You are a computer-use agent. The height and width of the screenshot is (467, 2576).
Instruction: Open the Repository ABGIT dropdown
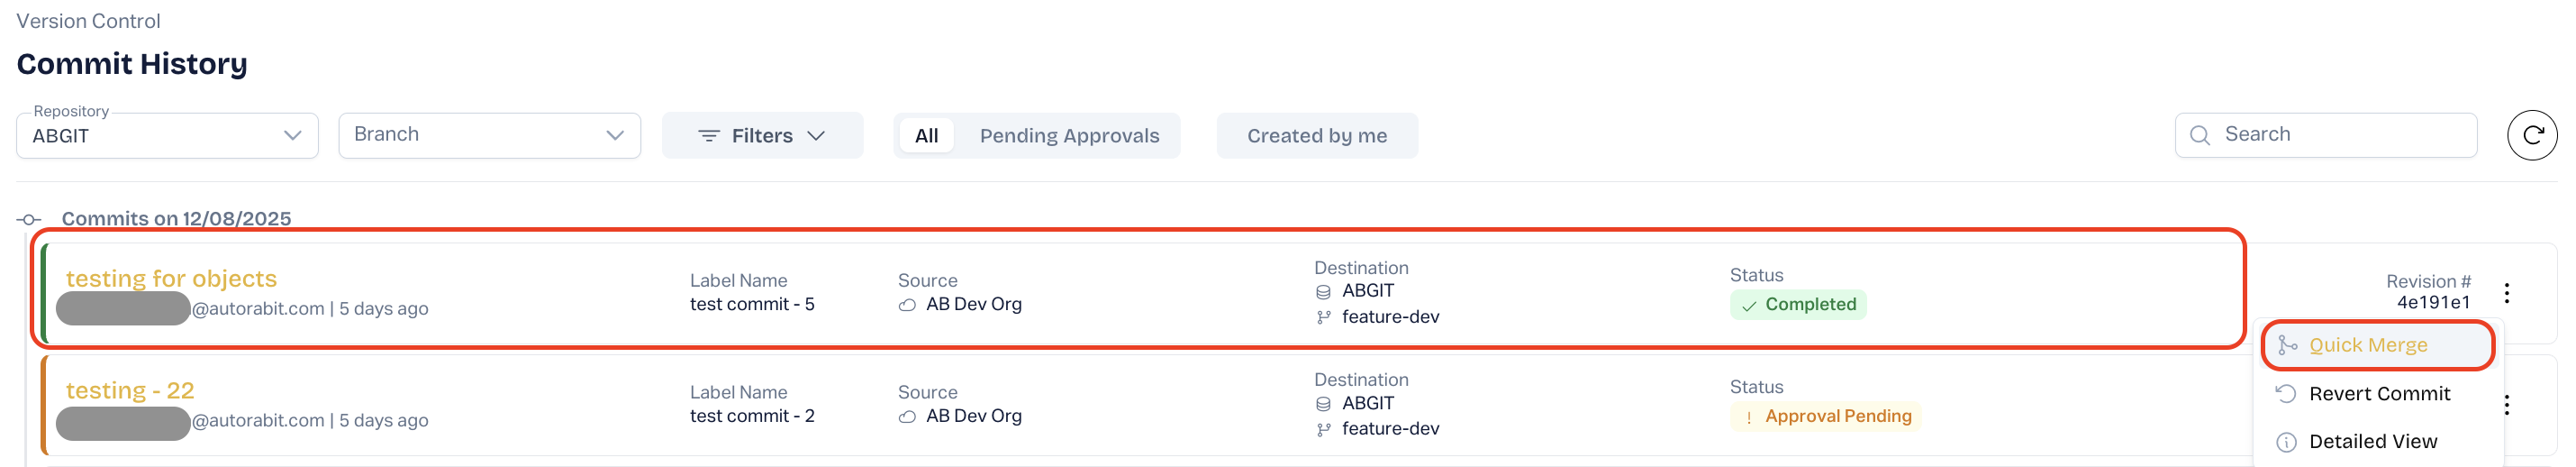[x=167, y=136]
